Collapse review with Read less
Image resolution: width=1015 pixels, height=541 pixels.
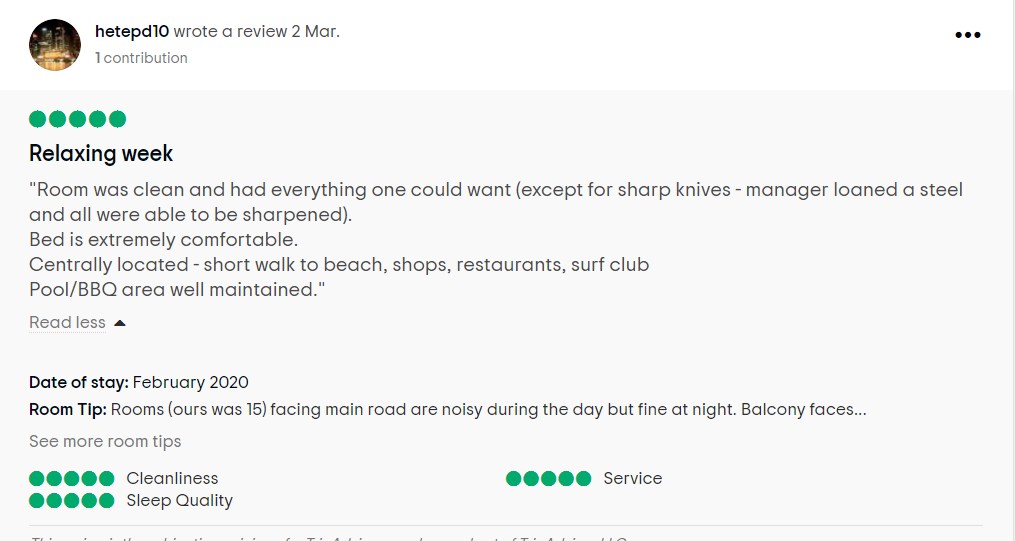[x=67, y=322]
